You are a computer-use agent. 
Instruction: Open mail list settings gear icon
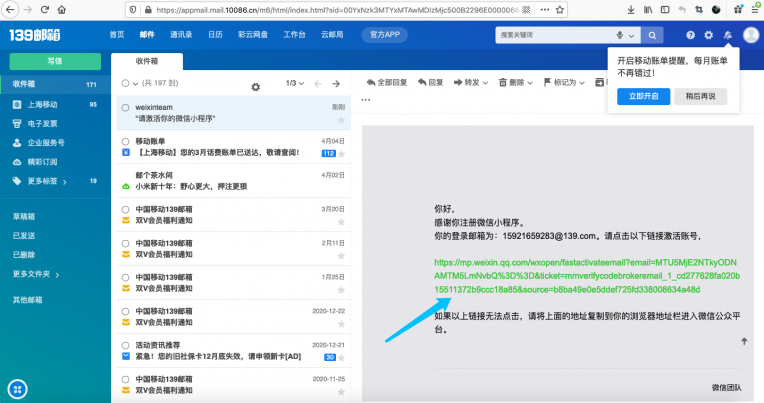[255, 87]
